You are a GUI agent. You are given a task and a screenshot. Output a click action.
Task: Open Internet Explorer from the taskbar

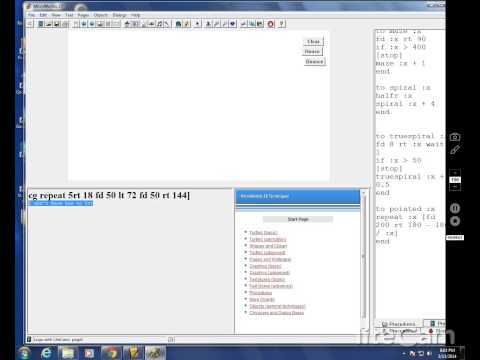pos(46,353)
